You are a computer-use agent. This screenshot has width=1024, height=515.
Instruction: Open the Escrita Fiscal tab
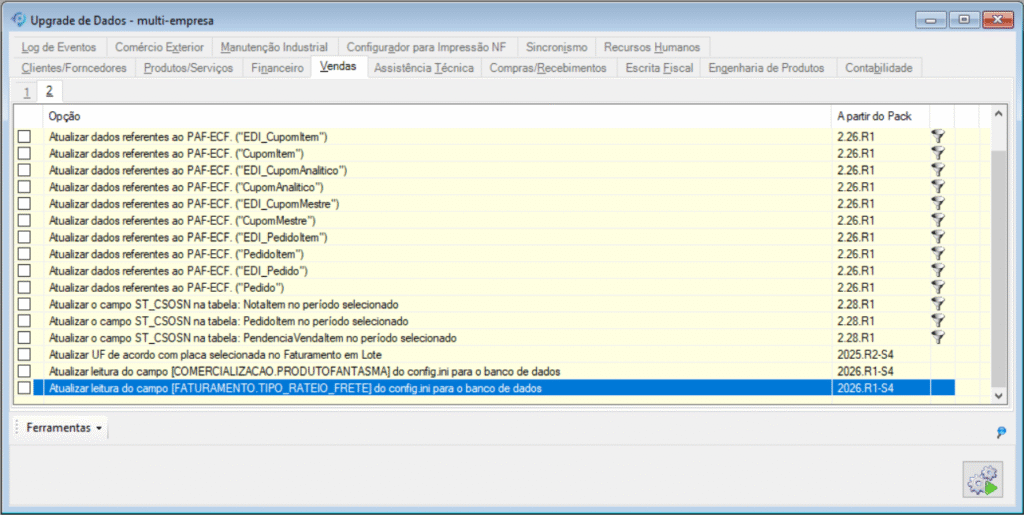[657, 68]
